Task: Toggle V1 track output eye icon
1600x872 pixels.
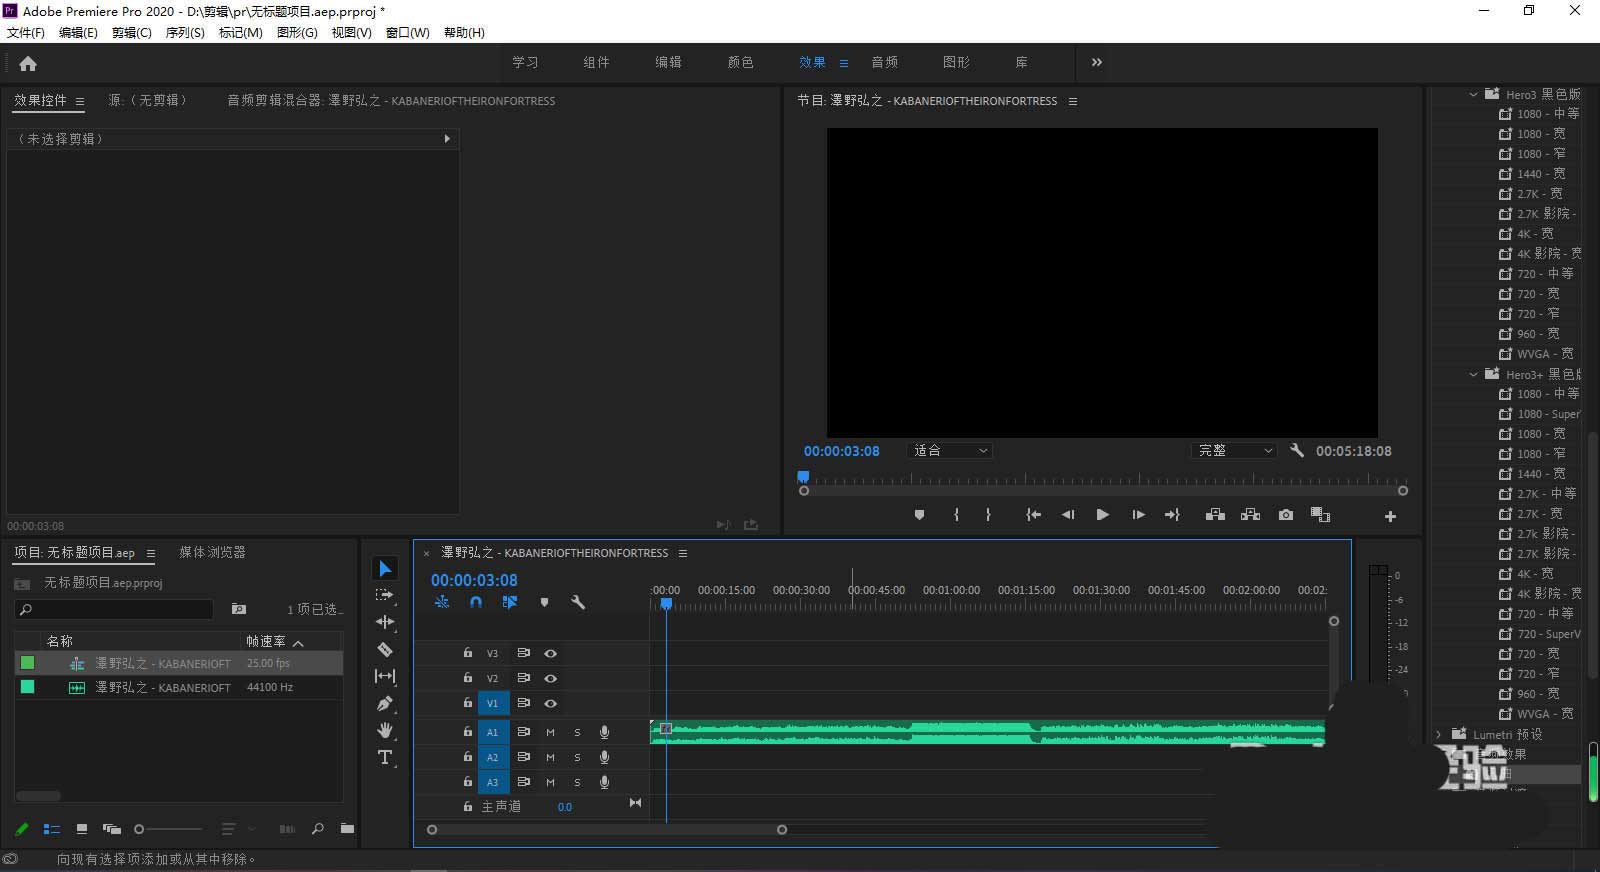Action: click(x=550, y=703)
